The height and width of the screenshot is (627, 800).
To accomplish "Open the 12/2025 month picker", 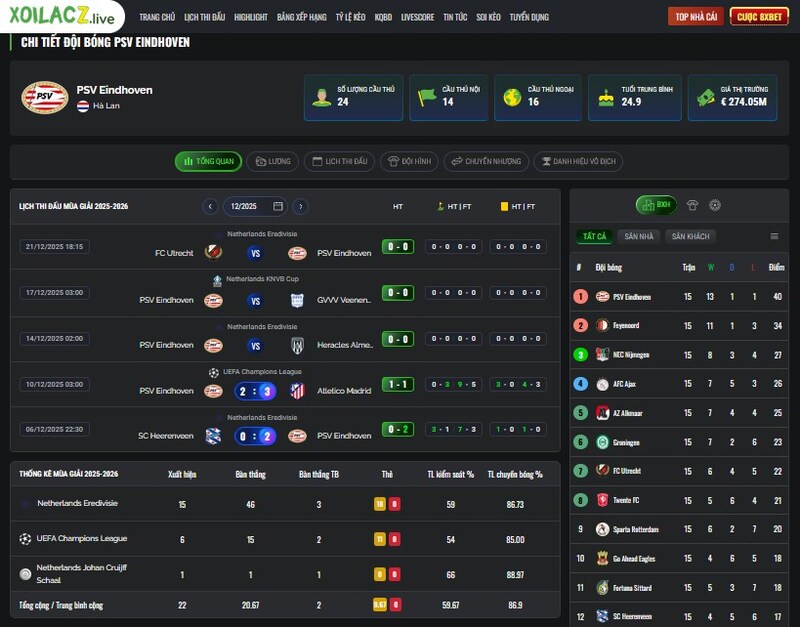I will (x=256, y=206).
